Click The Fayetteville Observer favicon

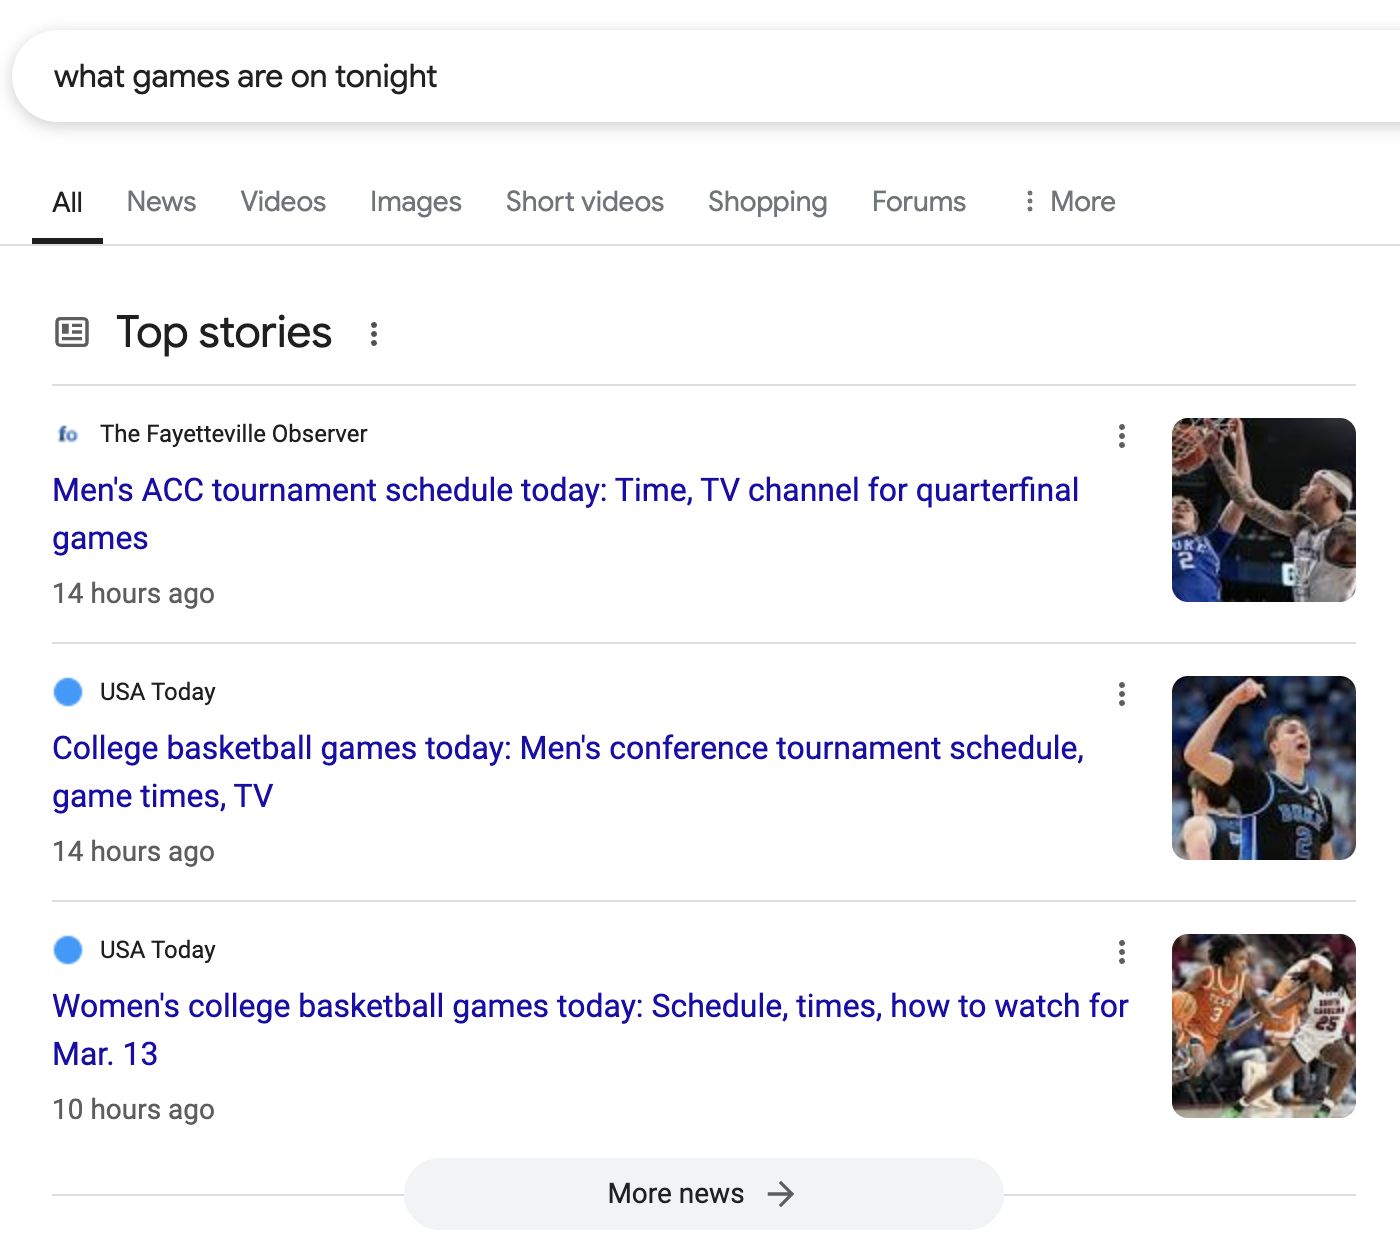click(68, 434)
